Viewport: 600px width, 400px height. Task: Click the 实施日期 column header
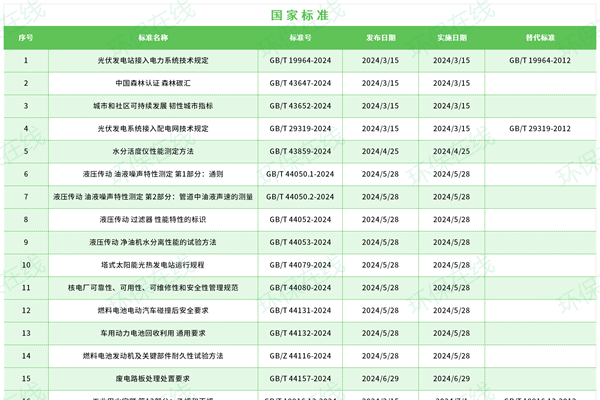coord(451,37)
